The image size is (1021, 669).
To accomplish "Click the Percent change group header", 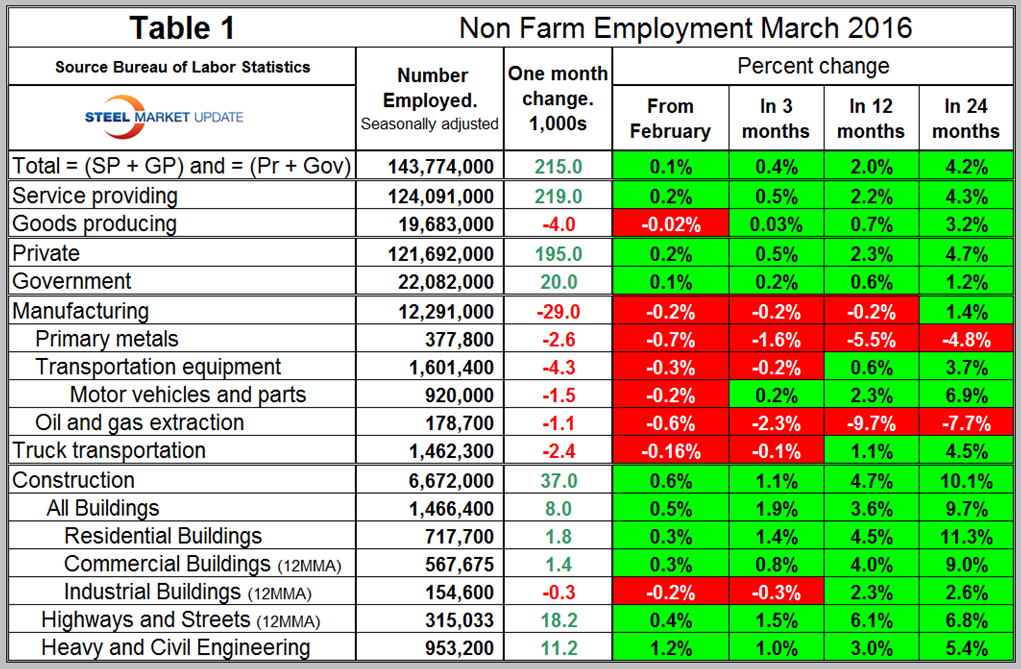I will 813,67.
